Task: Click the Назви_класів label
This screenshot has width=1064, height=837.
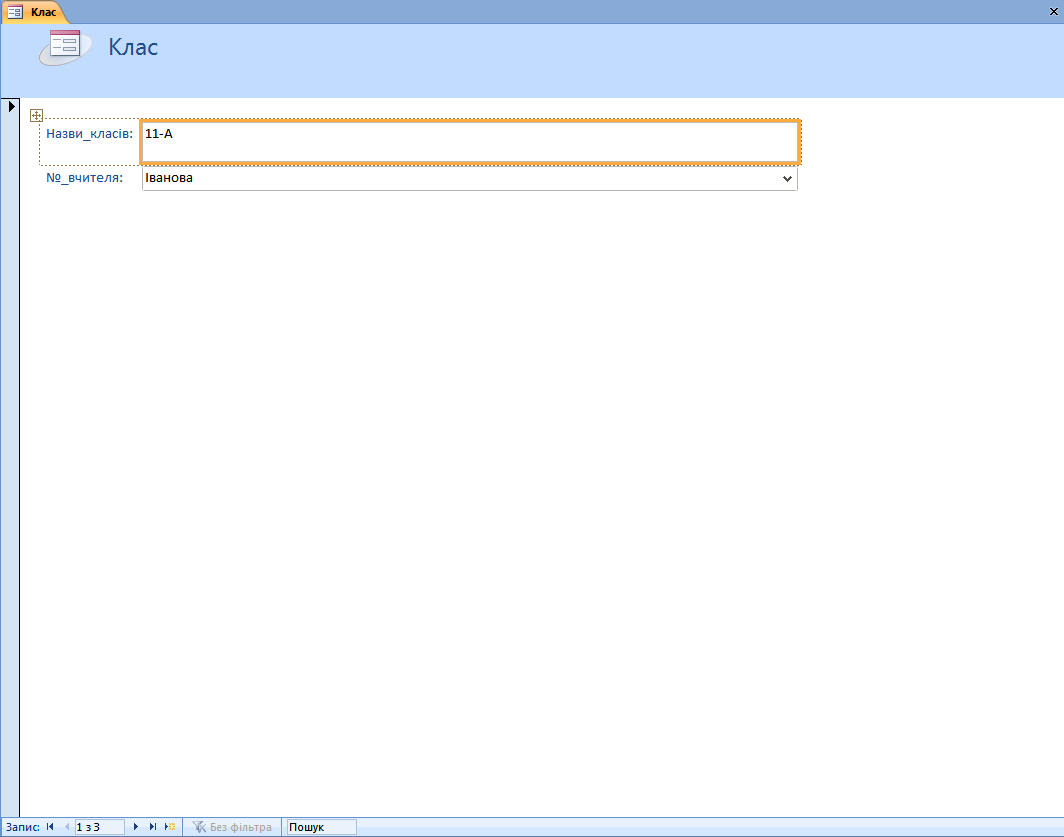Action: pos(89,134)
